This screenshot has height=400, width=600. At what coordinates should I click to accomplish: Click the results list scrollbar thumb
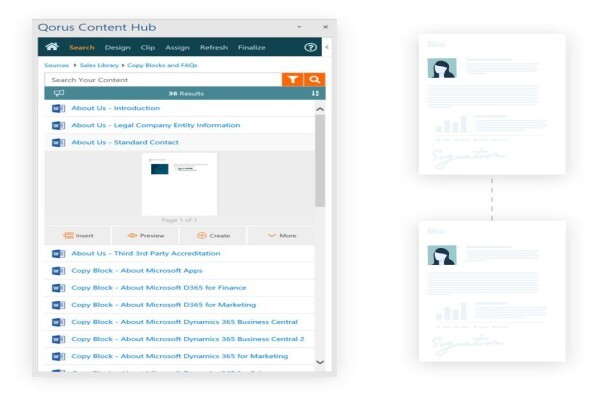click(x=320, y=161)
